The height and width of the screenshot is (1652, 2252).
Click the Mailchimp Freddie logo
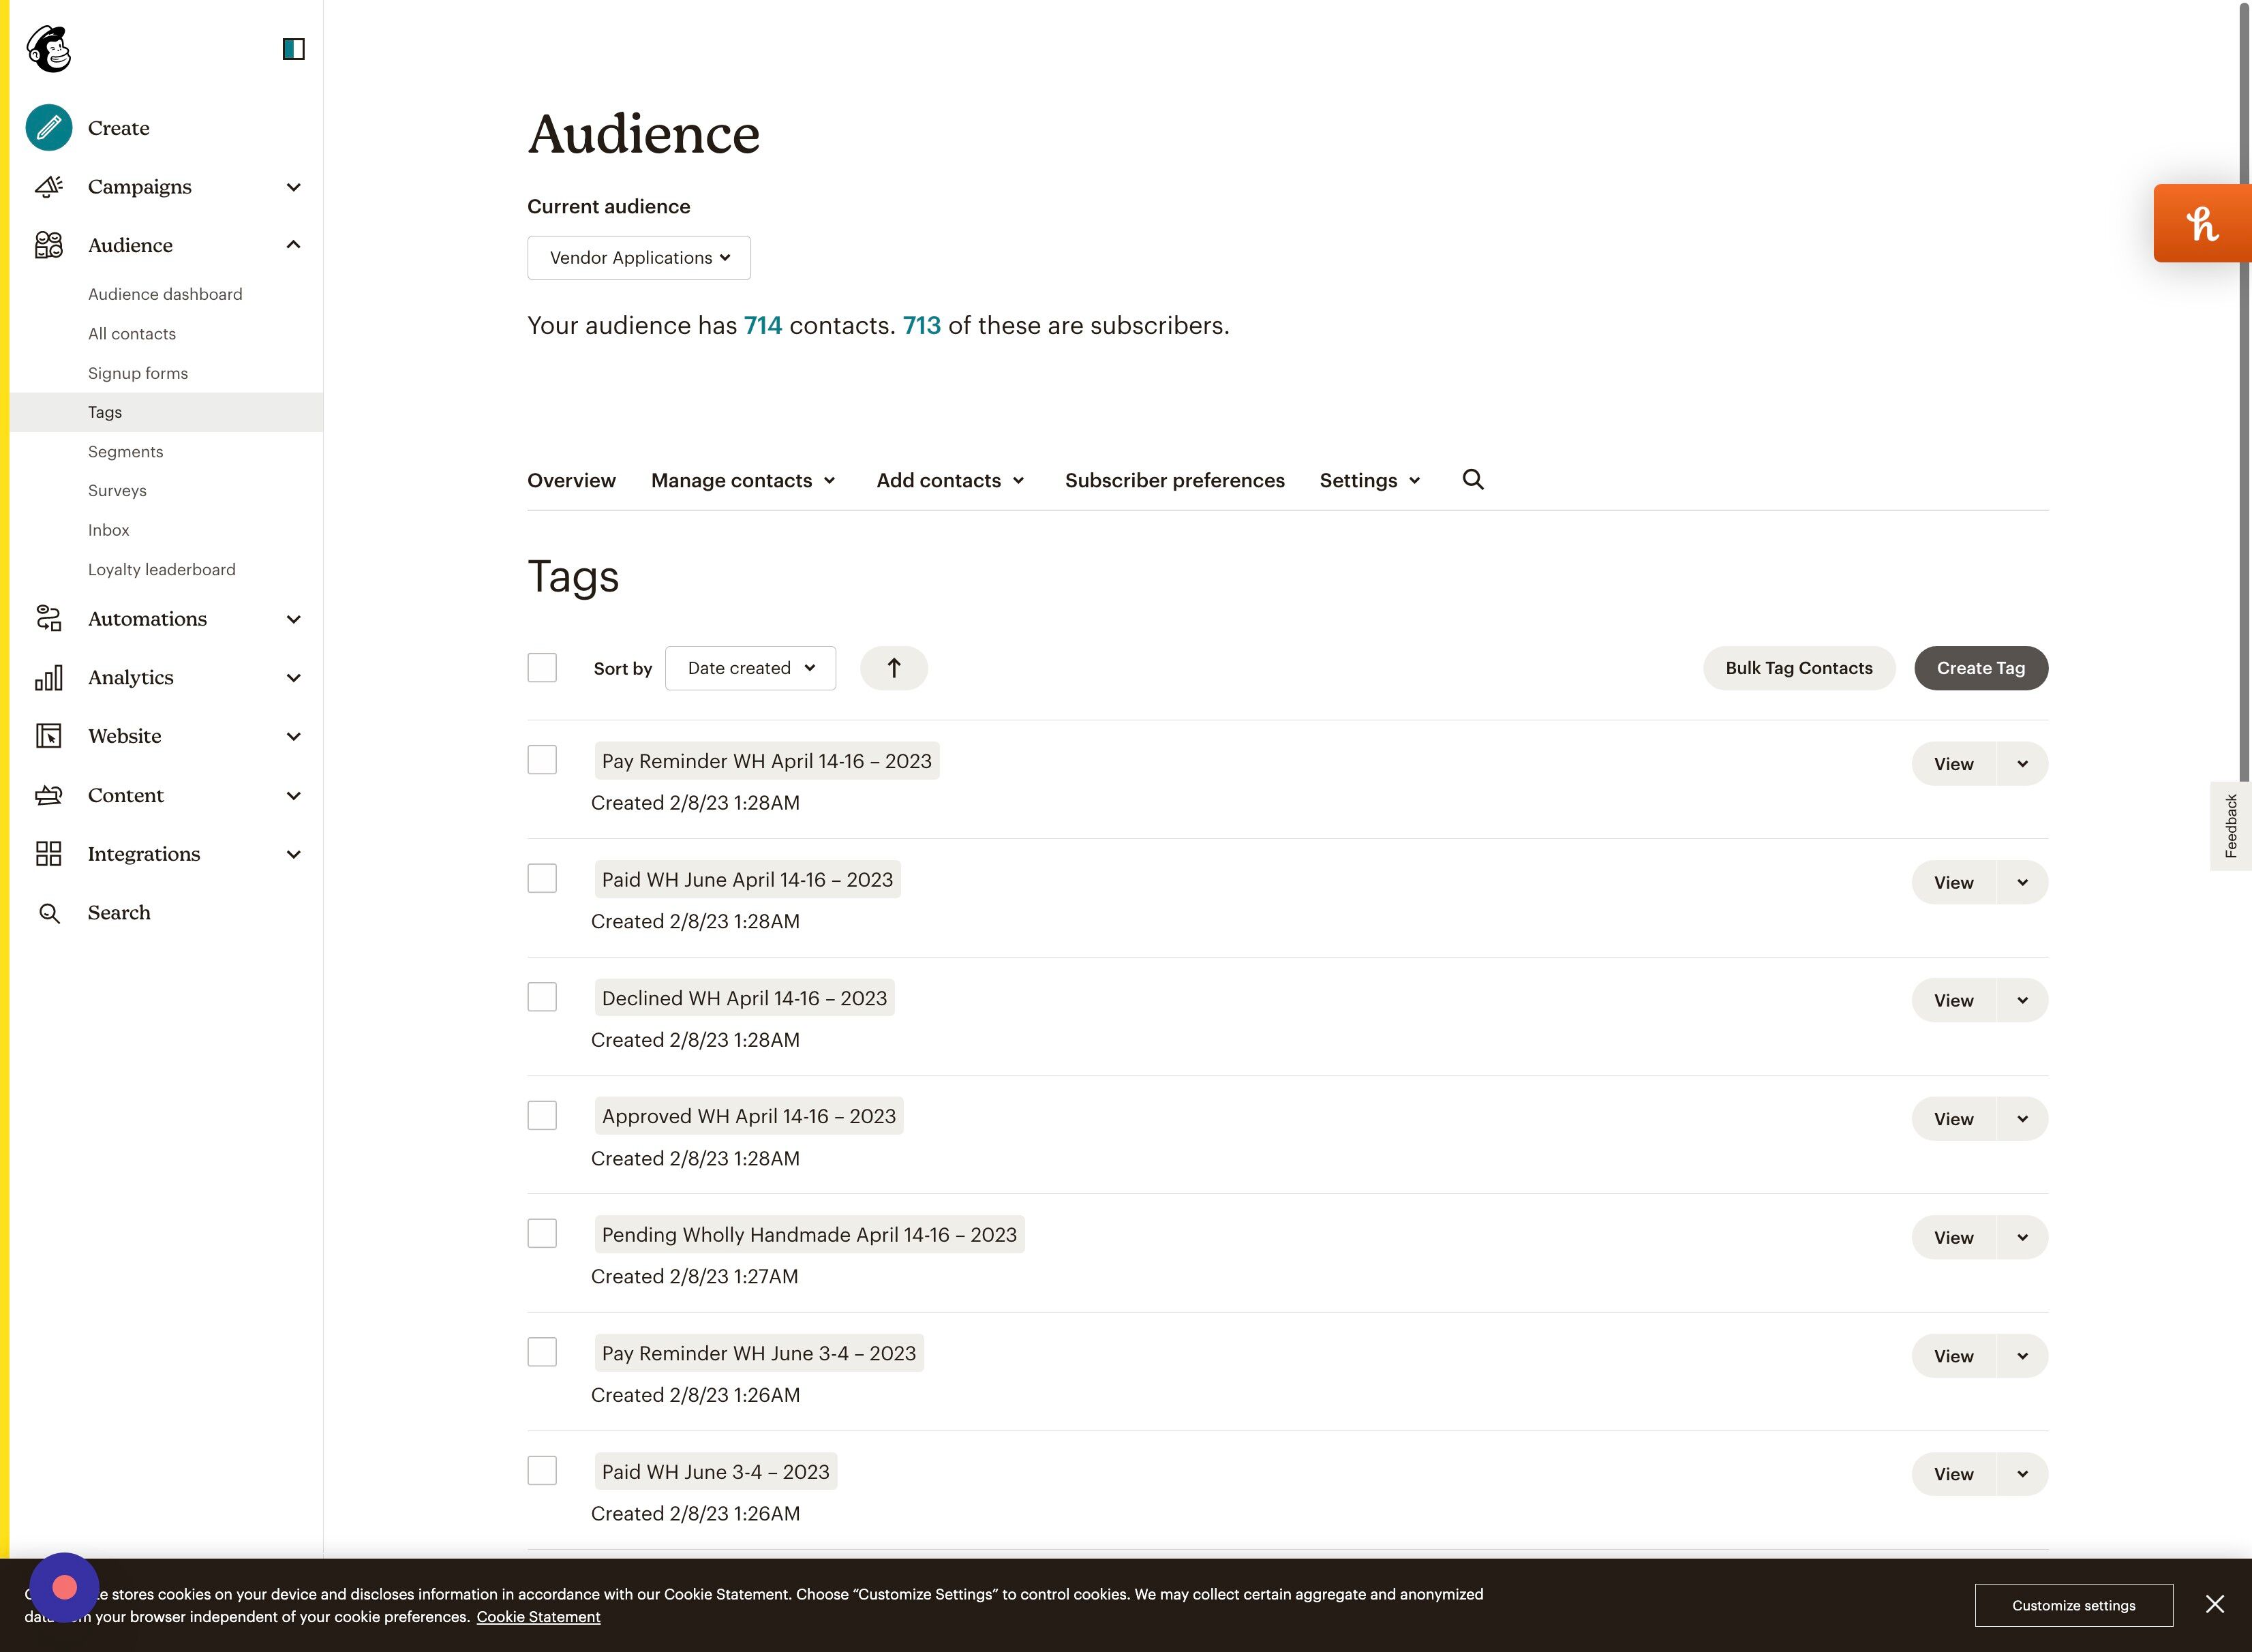[47, 48]
